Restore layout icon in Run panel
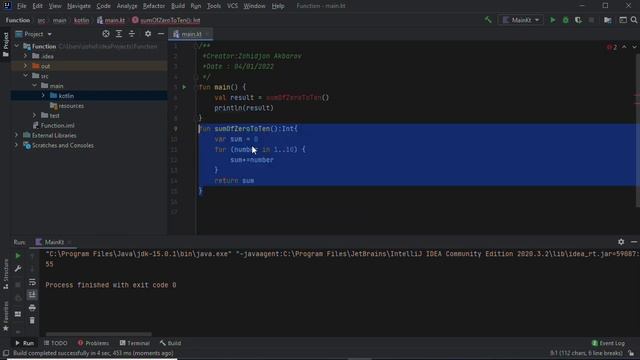The height and width of the screenshot is (360, 640). pyautogui.click(x=18, y=314)
